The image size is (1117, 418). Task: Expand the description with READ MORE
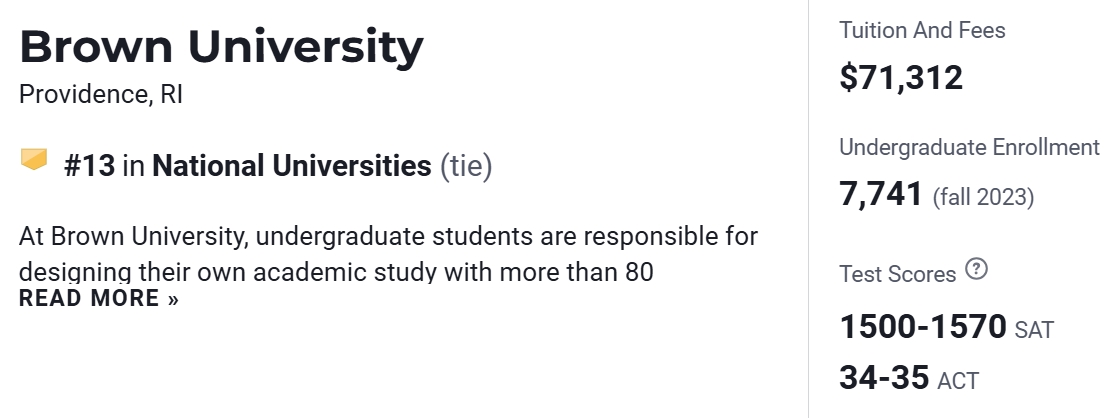88,298
